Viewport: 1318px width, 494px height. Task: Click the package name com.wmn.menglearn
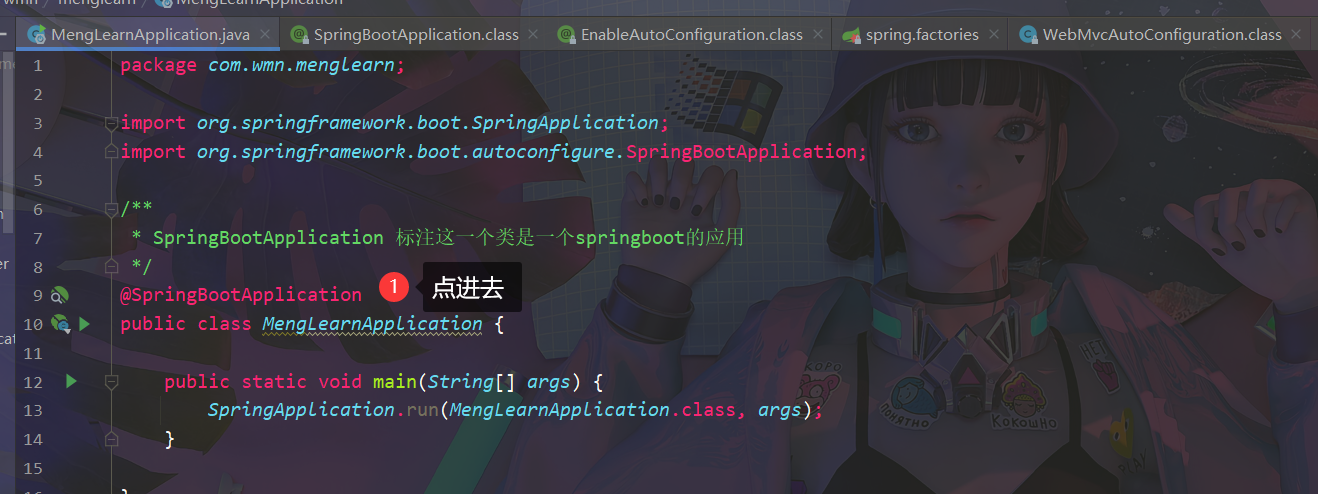(302, 66)
